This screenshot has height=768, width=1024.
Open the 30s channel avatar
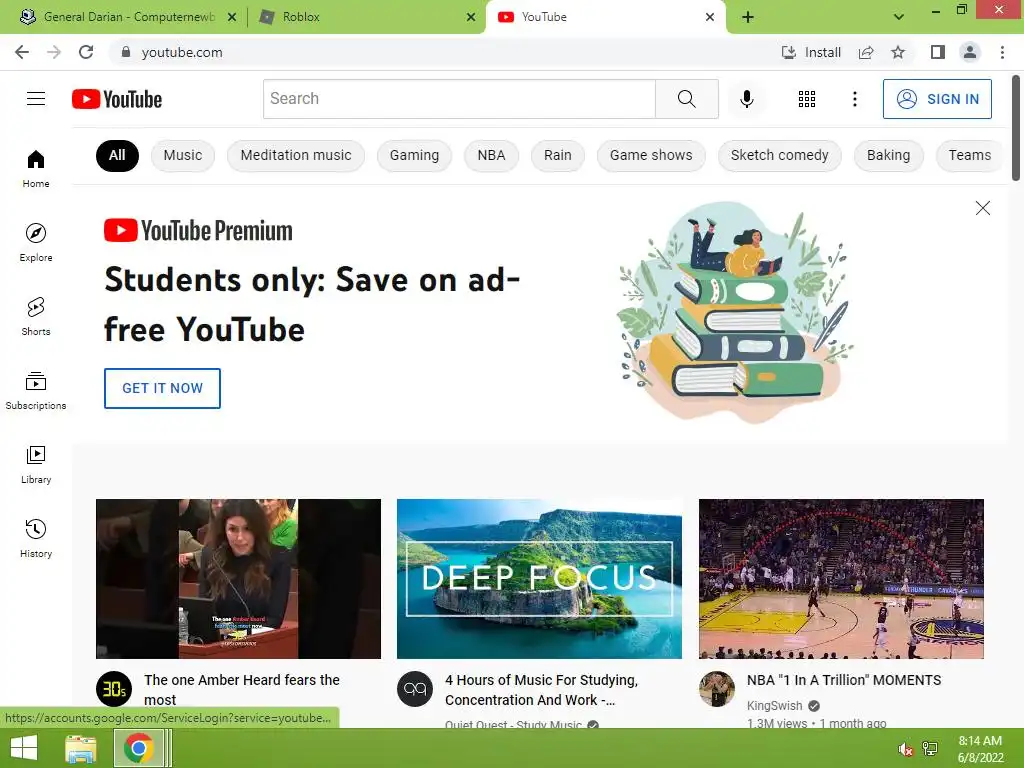click(x=114, y=689)
